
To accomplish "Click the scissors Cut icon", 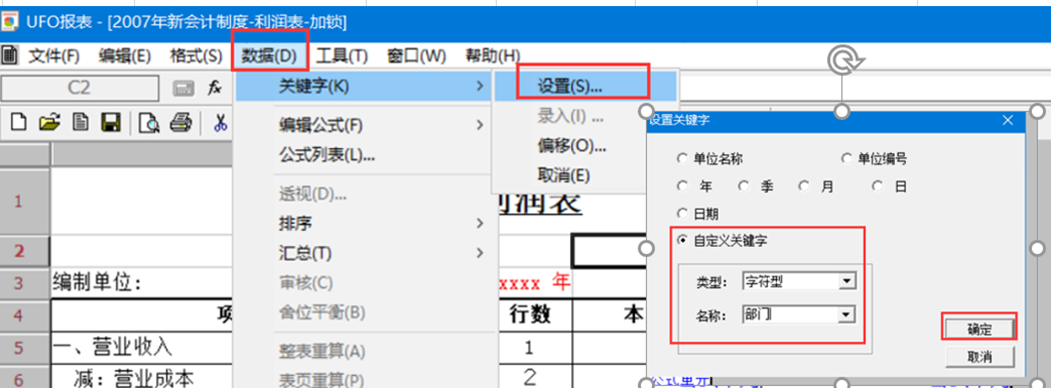I will 221,122.
